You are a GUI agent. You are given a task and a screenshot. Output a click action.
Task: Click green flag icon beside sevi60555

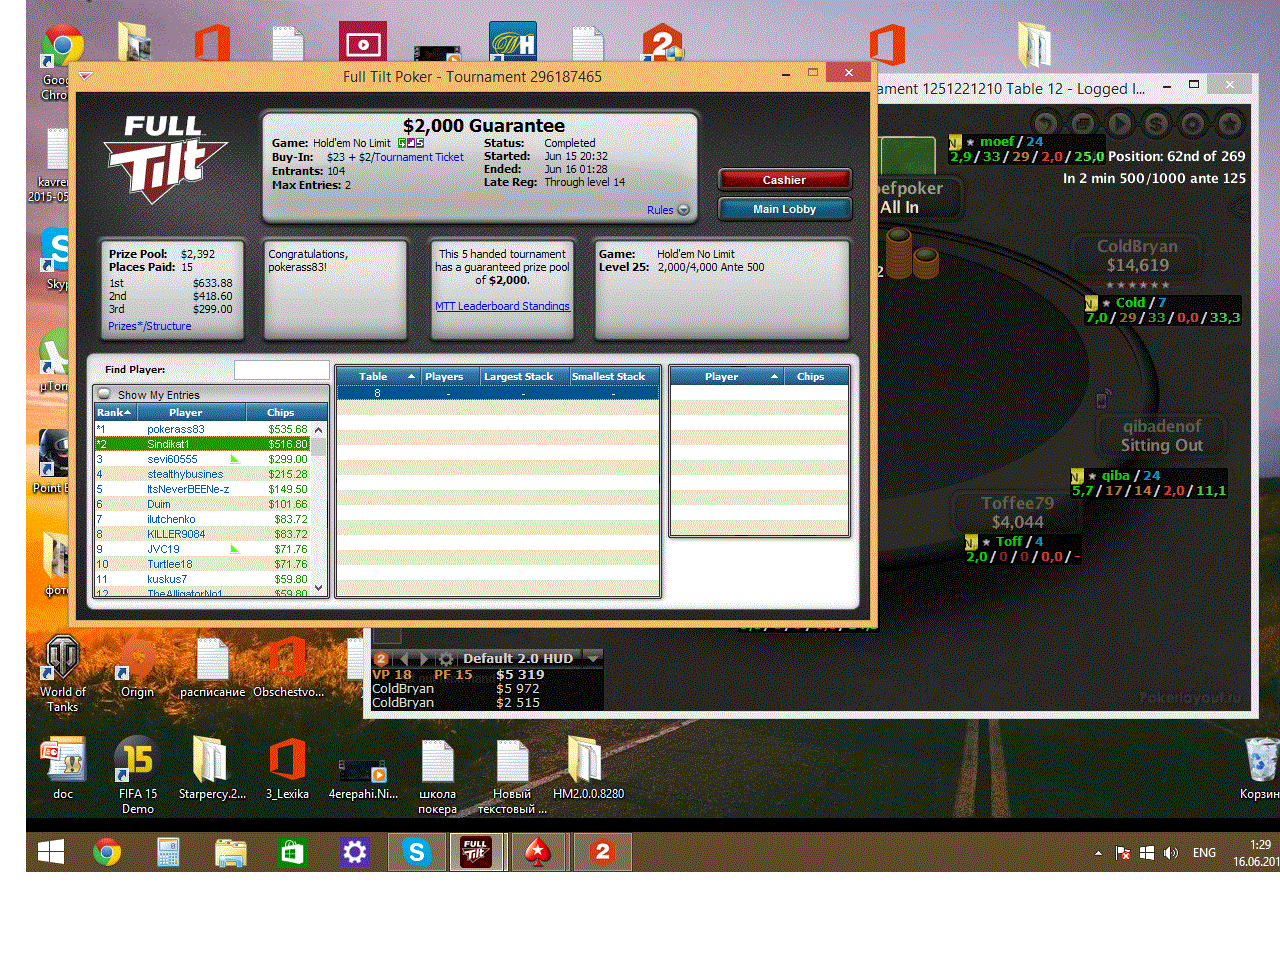coord(235,459)
